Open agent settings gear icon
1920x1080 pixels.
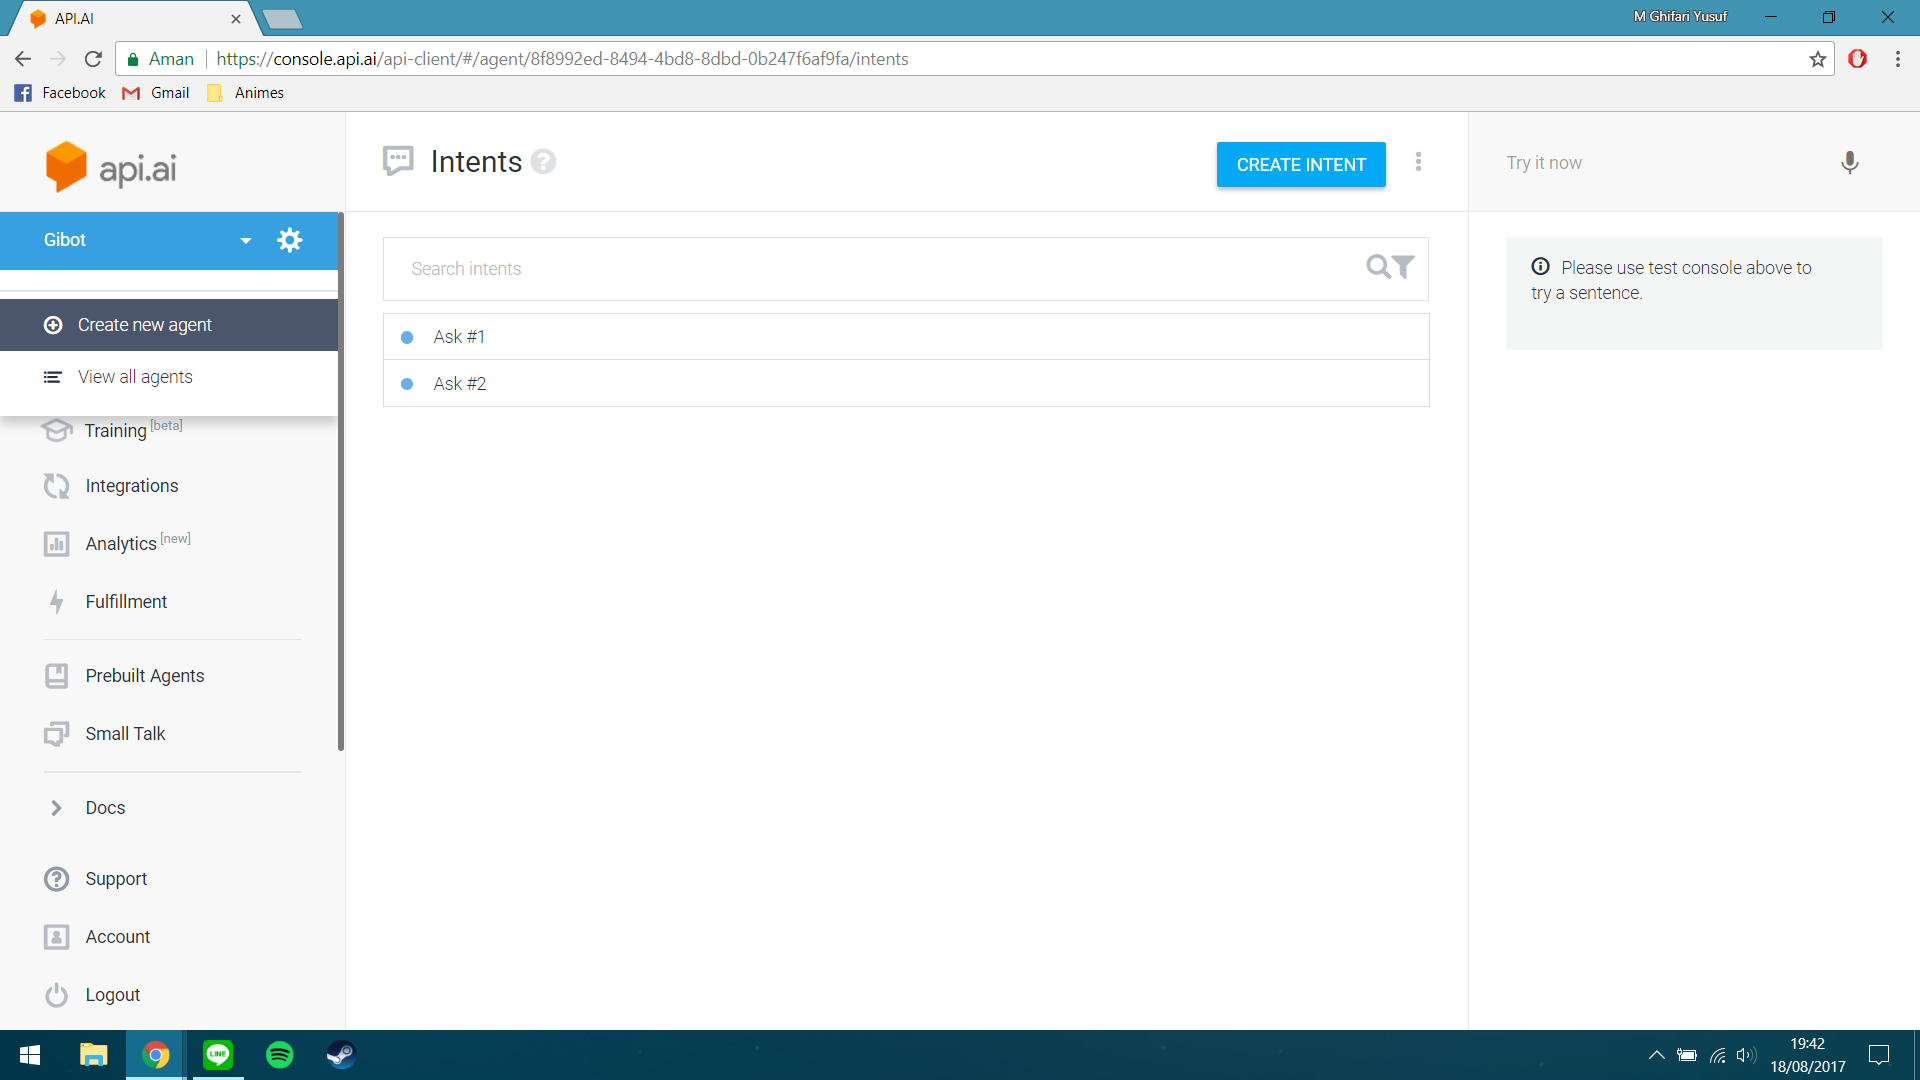coord(290,240)
